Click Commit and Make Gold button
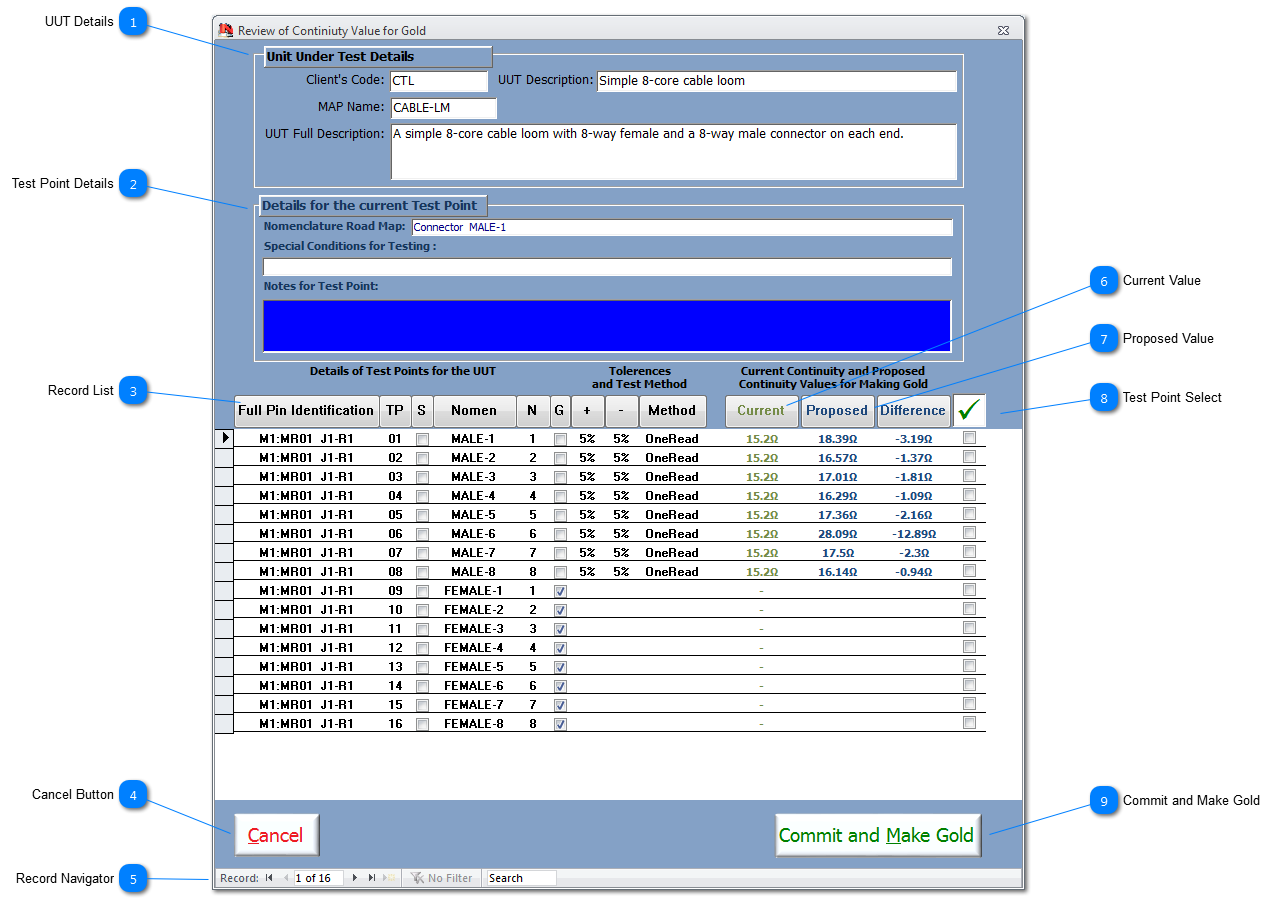The height and width of the screenshot is (903, 1276). click(x=877, y=836)
